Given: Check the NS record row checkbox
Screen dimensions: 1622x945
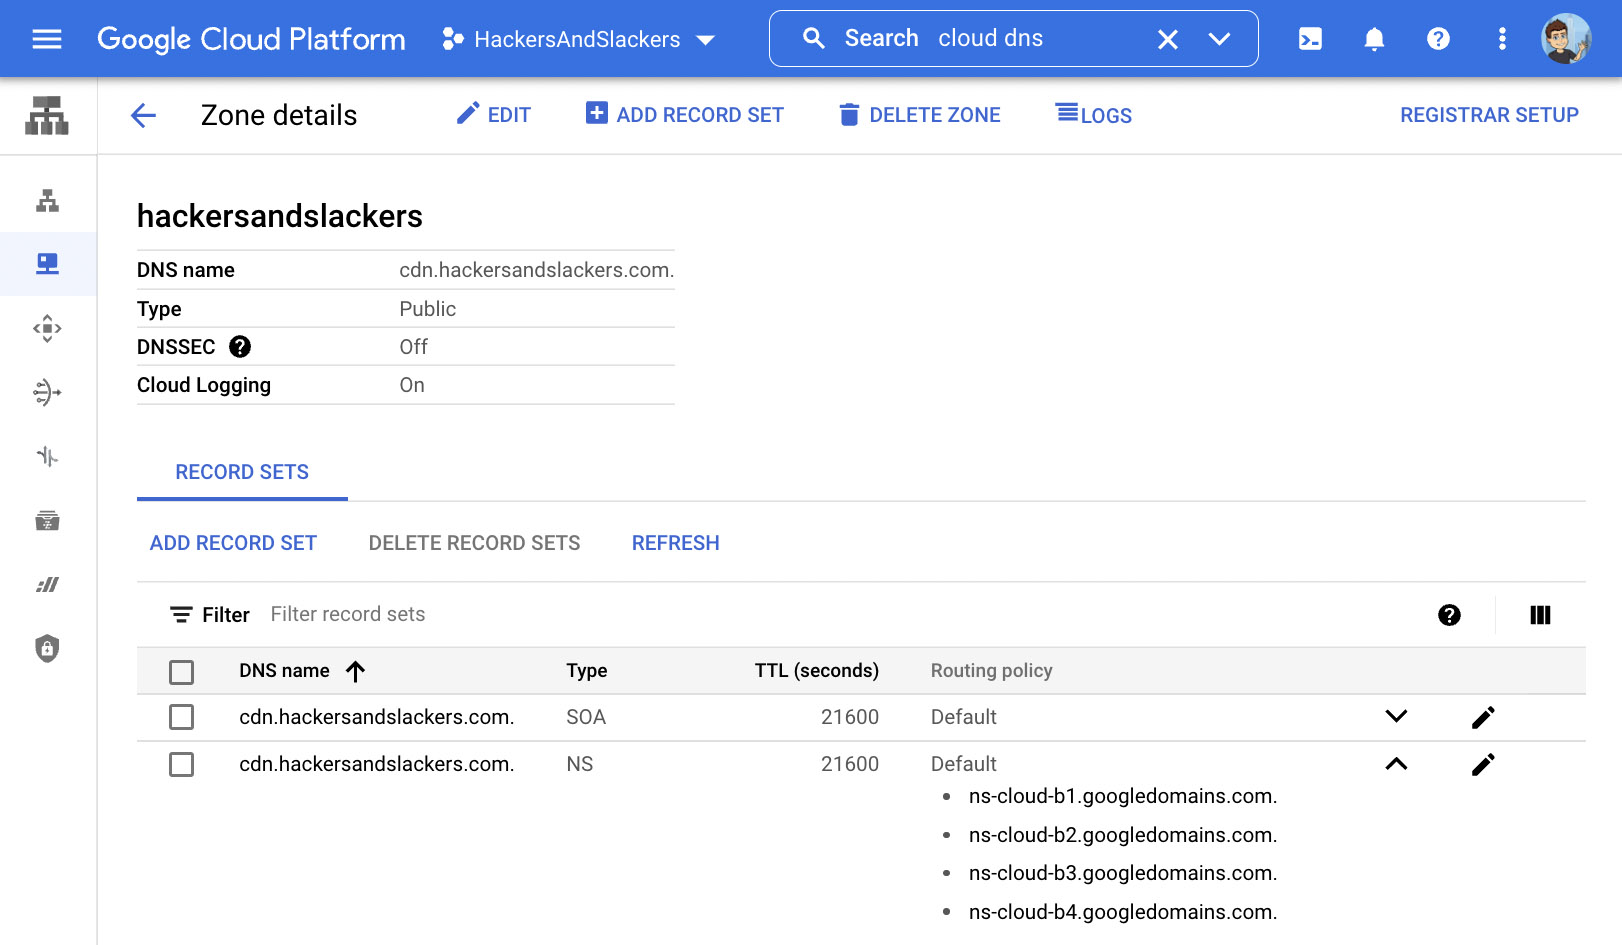Looking at the screenshot, I should tap(181, 764).
